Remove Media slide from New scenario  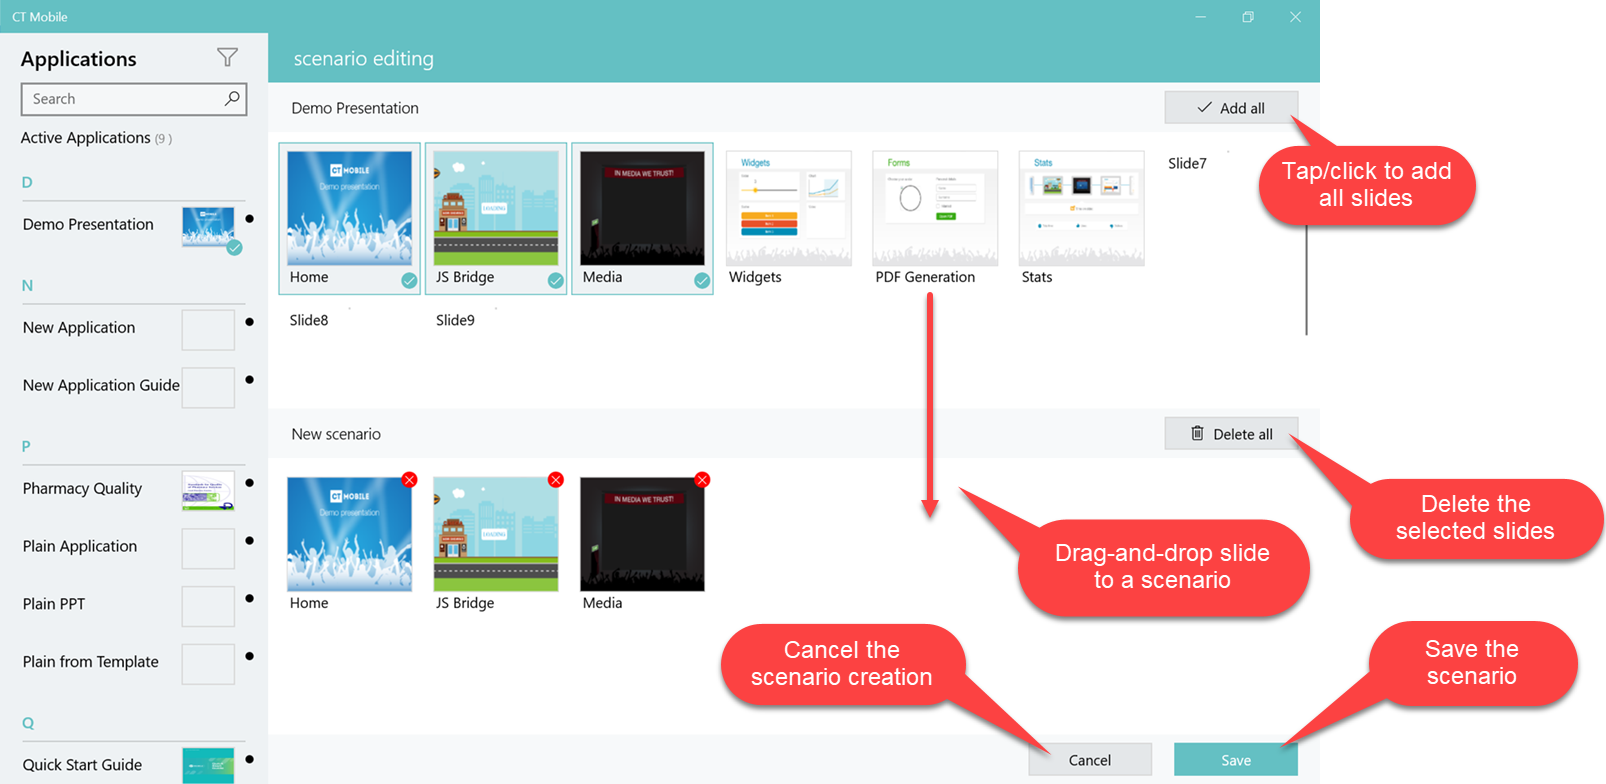point(702,480)
